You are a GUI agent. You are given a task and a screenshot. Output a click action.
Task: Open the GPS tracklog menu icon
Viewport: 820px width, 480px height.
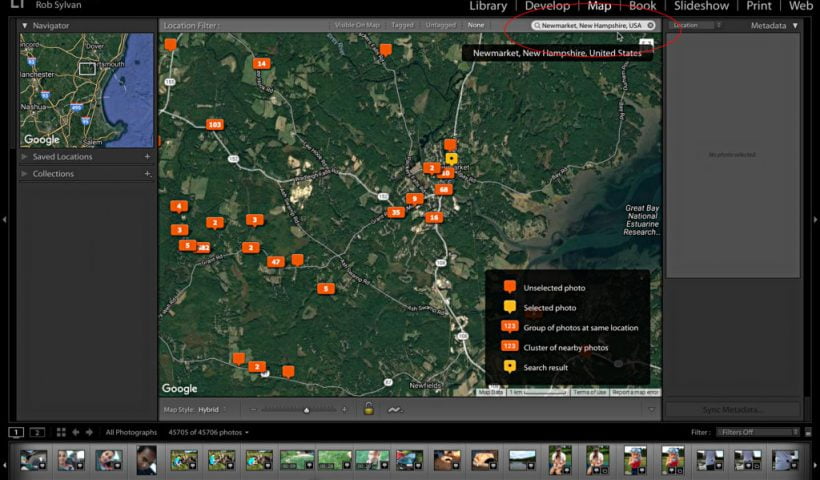(x=395, y=410)
